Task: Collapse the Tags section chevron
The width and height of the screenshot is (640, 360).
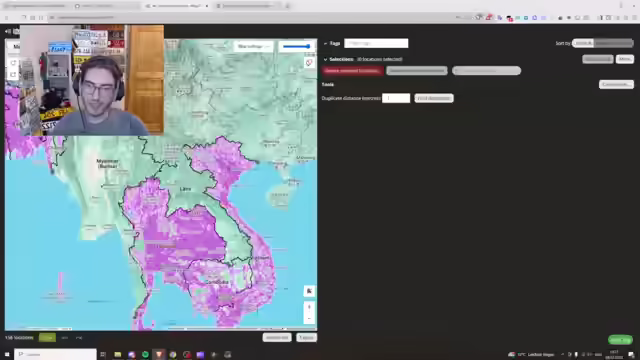Action: click(x=325, y=43)
